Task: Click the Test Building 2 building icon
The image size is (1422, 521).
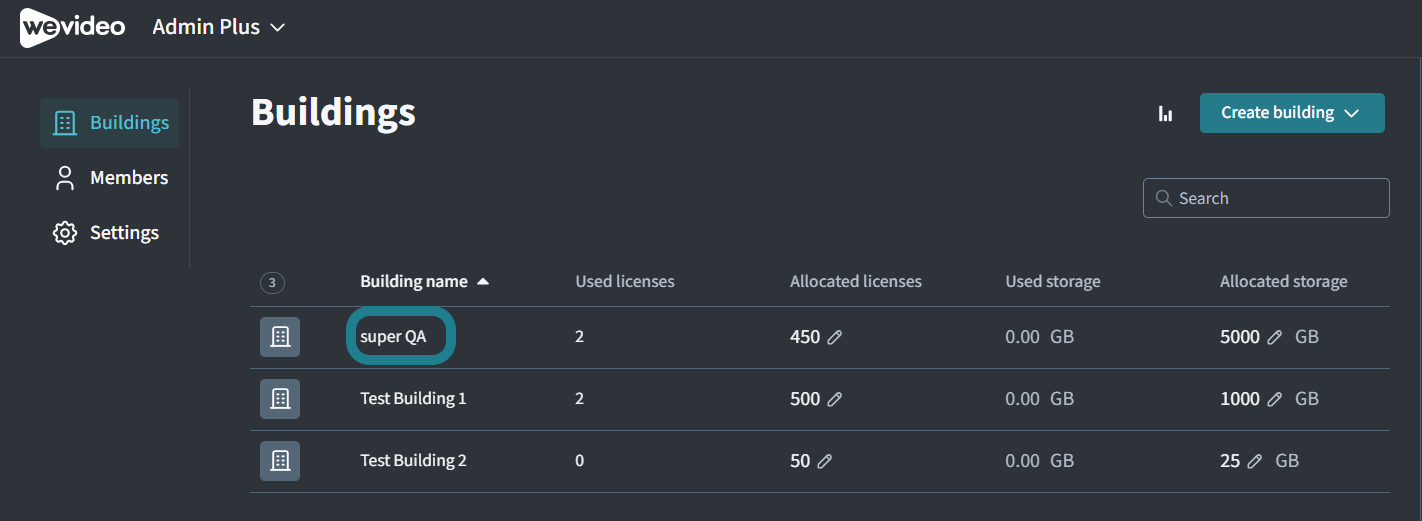Action: point(280,461)
